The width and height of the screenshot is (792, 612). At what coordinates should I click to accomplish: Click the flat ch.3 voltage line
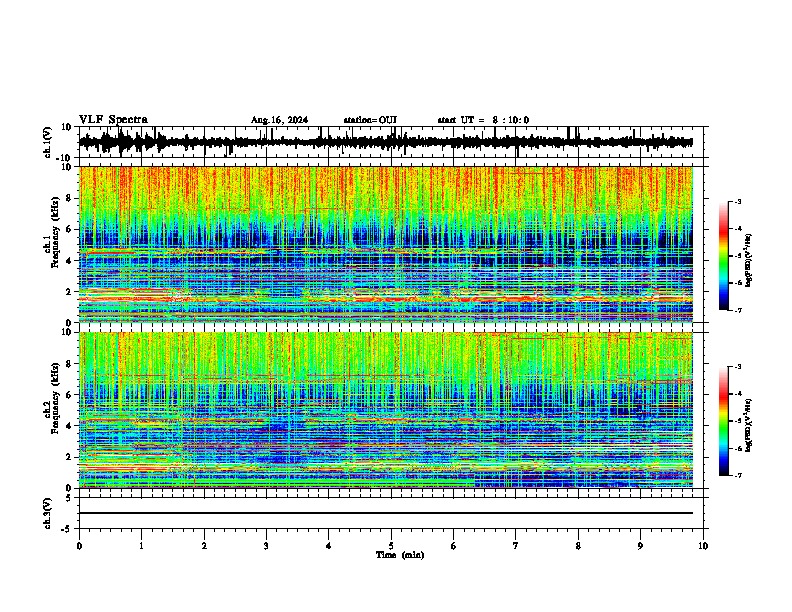point(386,513)
